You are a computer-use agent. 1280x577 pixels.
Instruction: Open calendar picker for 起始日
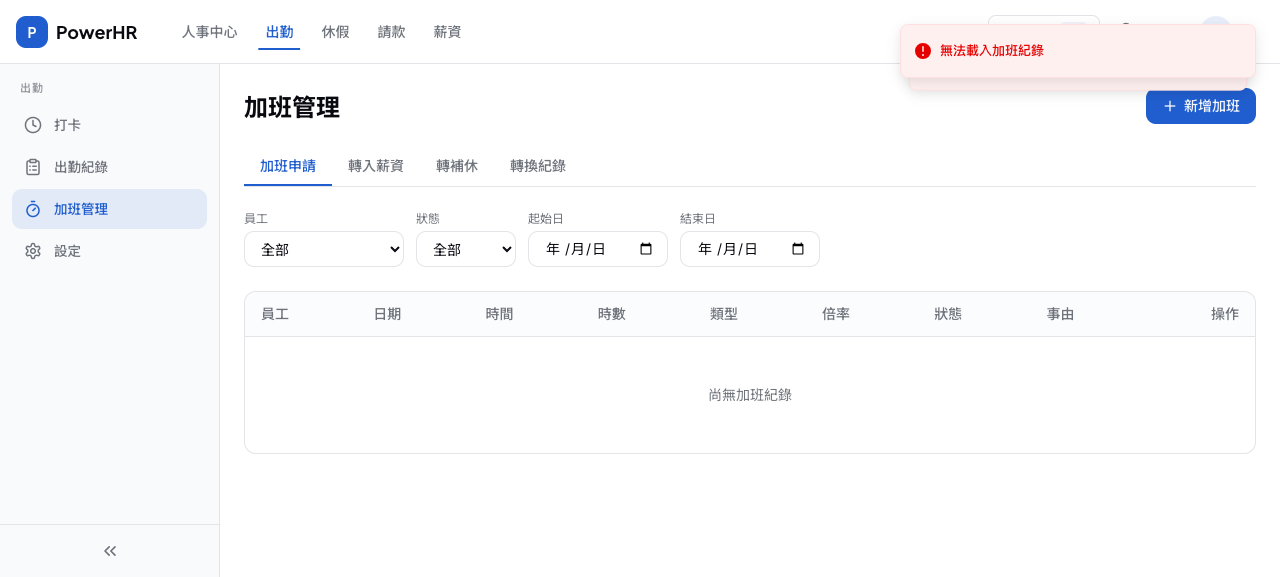click(646, 249)
